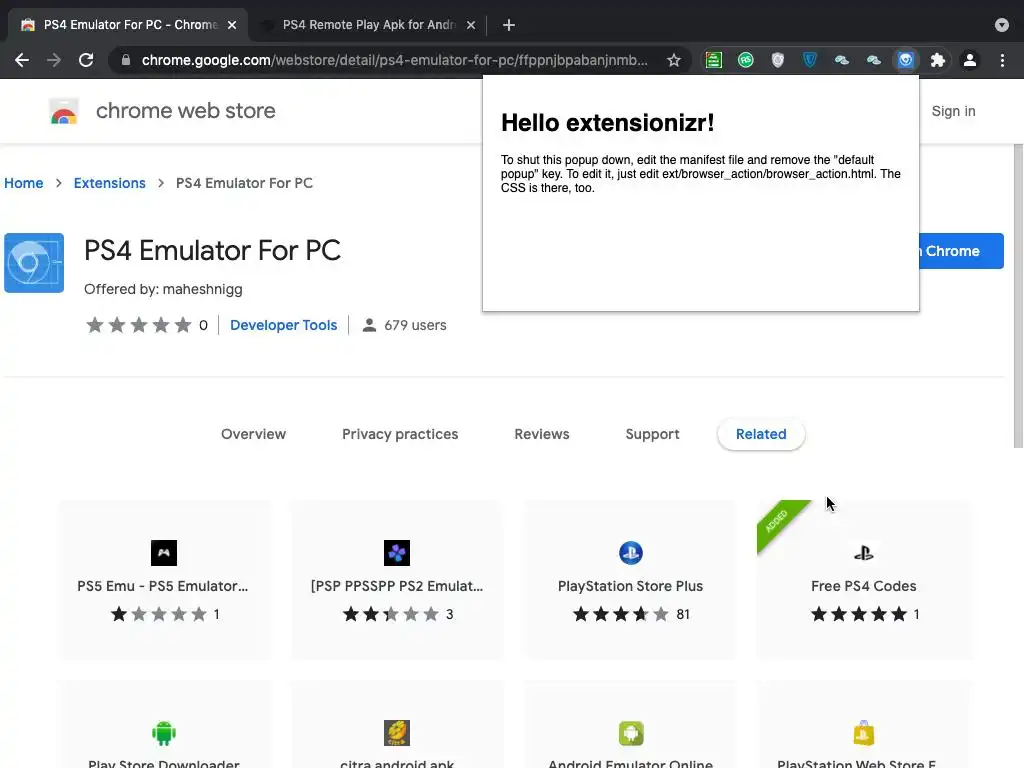Go to Home breadcrumb link

tap(24, 183)
